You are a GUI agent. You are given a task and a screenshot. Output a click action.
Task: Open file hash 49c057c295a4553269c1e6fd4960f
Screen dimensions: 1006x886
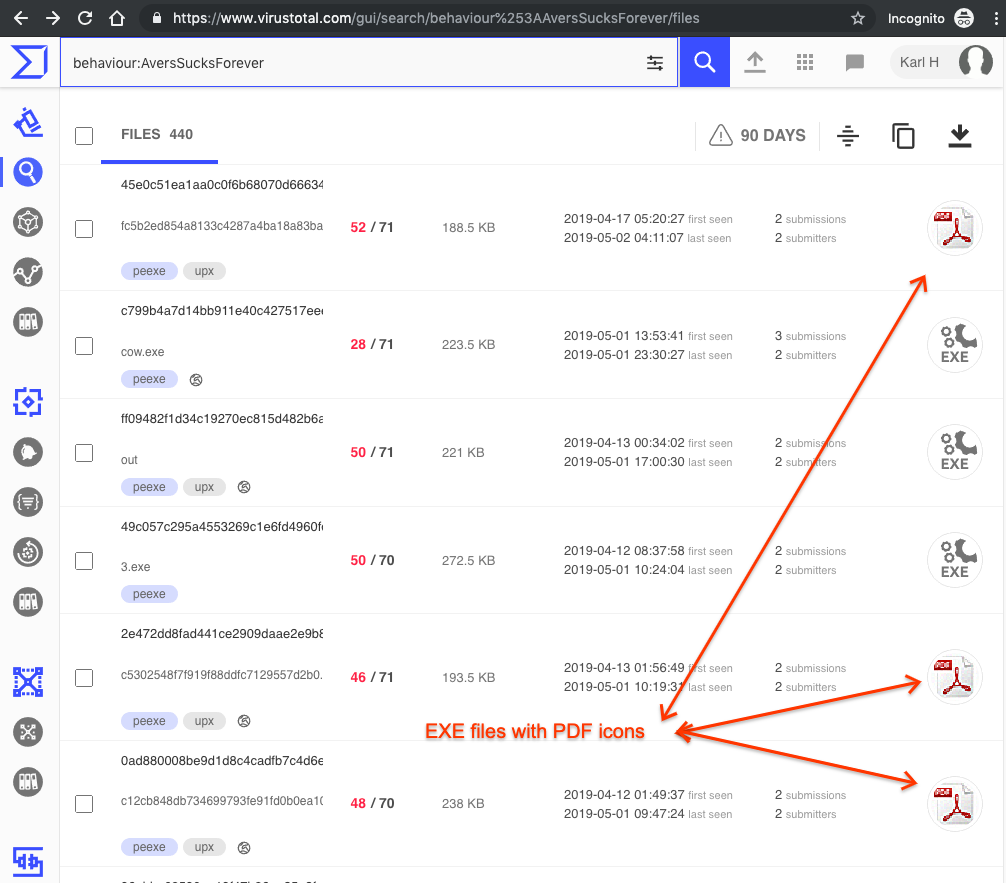click(x=222, y=527)
